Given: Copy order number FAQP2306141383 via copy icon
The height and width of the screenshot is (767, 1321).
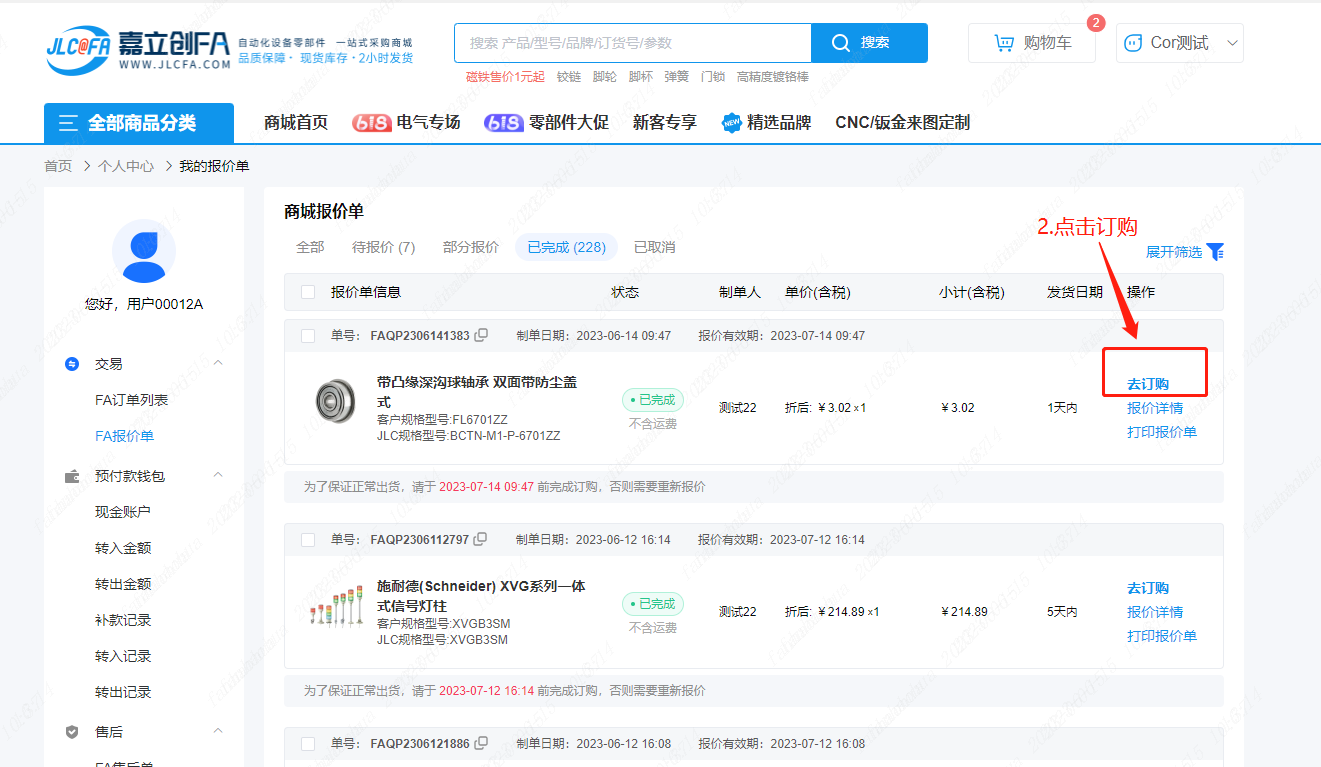Looking at the screenshot, I should pos(481,335).
